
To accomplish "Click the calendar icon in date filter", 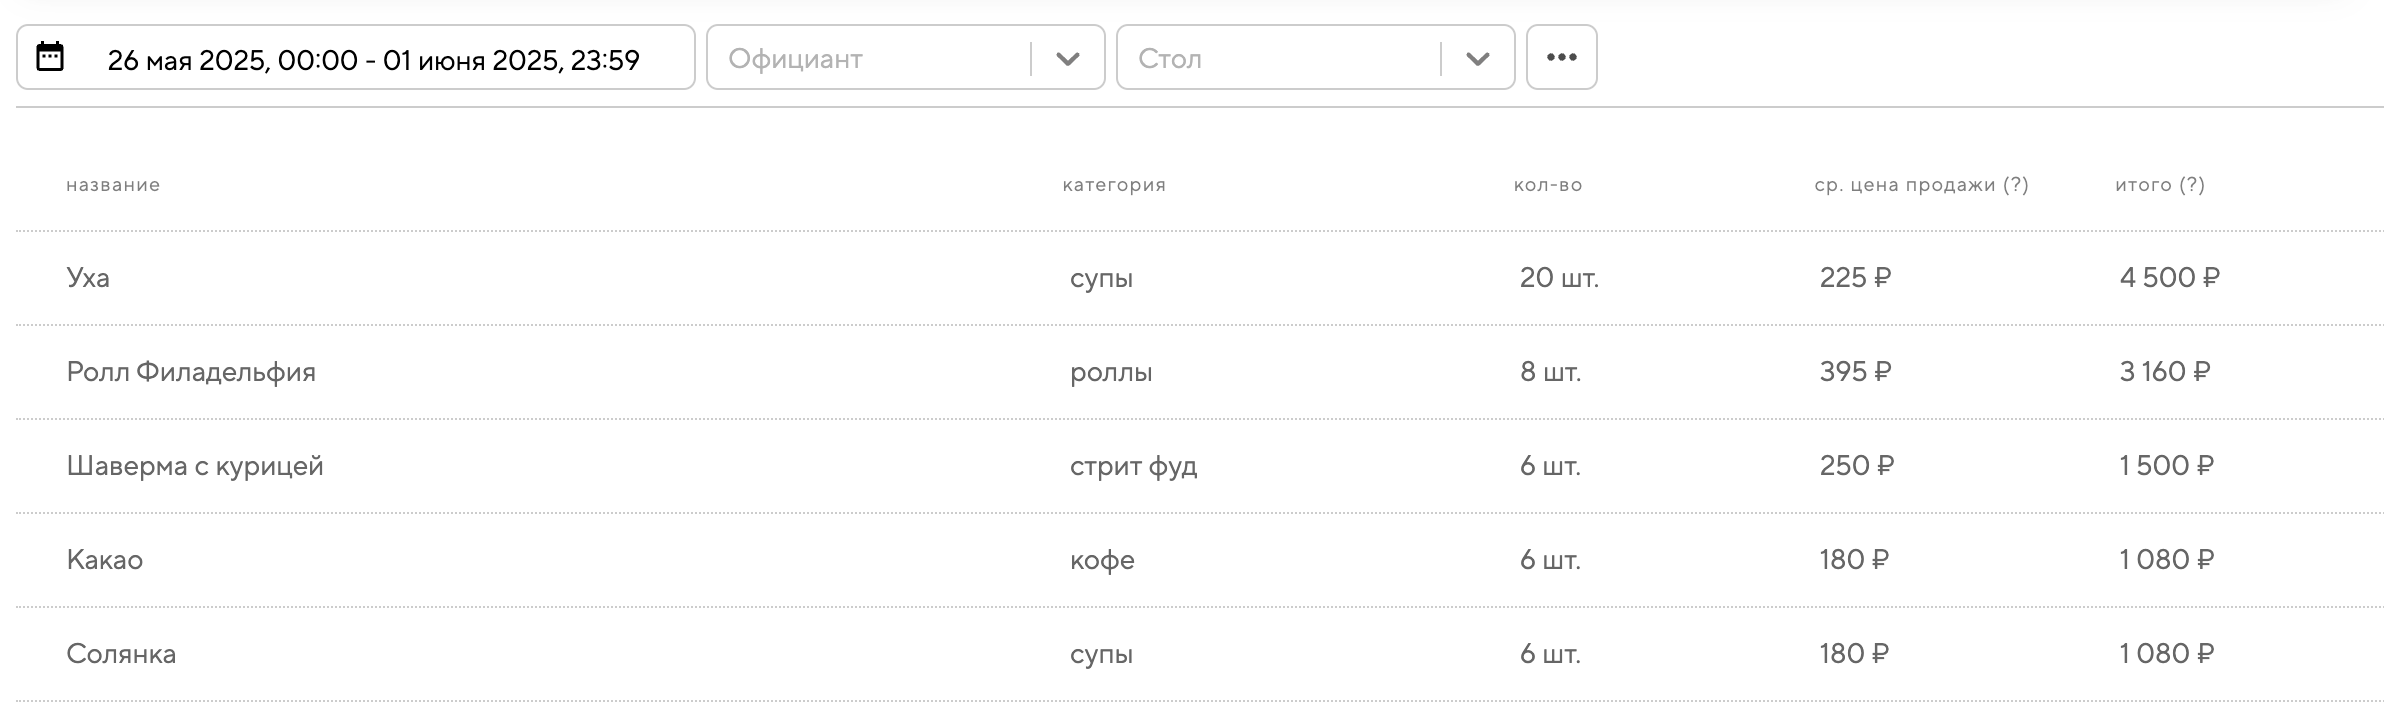I will pos(50,57).
